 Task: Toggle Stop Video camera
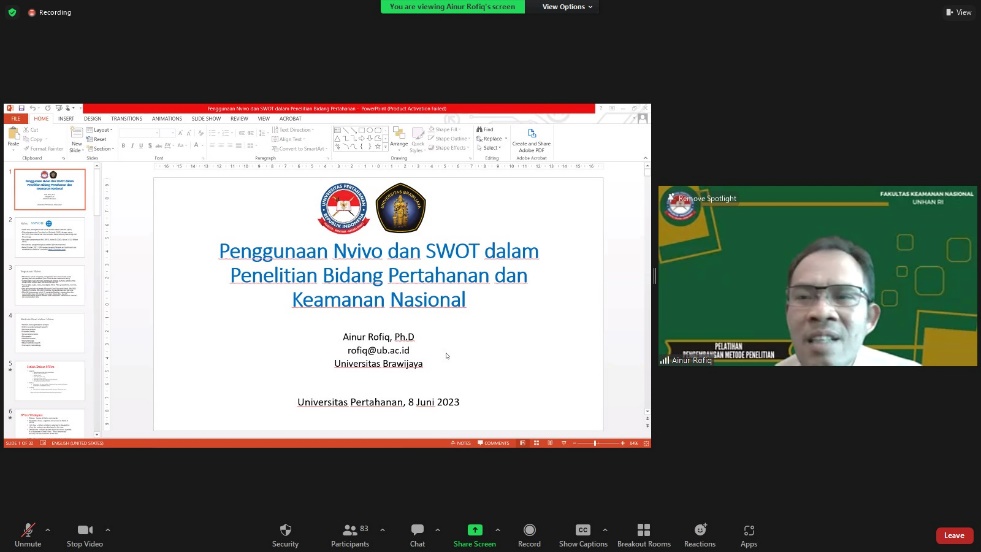[85, 530]
